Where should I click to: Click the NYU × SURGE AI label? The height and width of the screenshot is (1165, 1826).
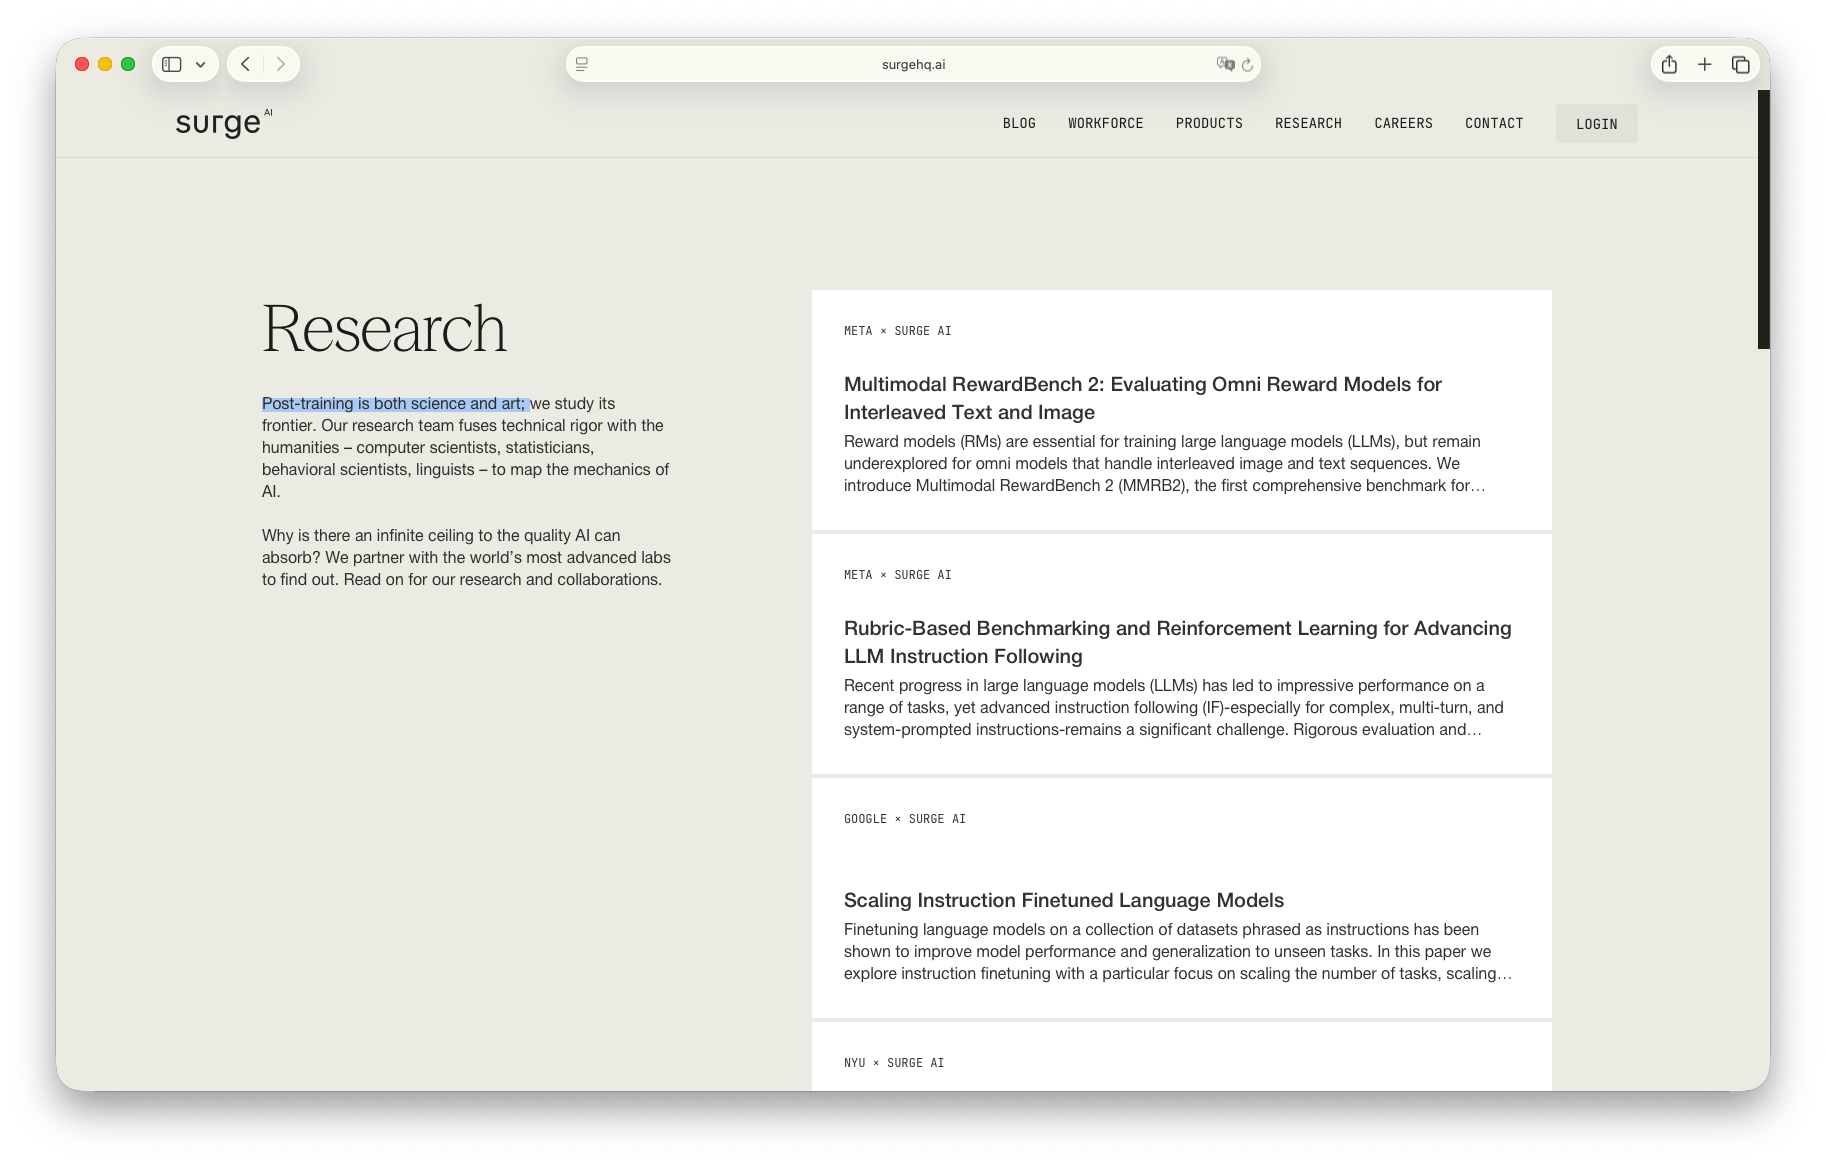pyautogui.click(x=894, y=1063)
